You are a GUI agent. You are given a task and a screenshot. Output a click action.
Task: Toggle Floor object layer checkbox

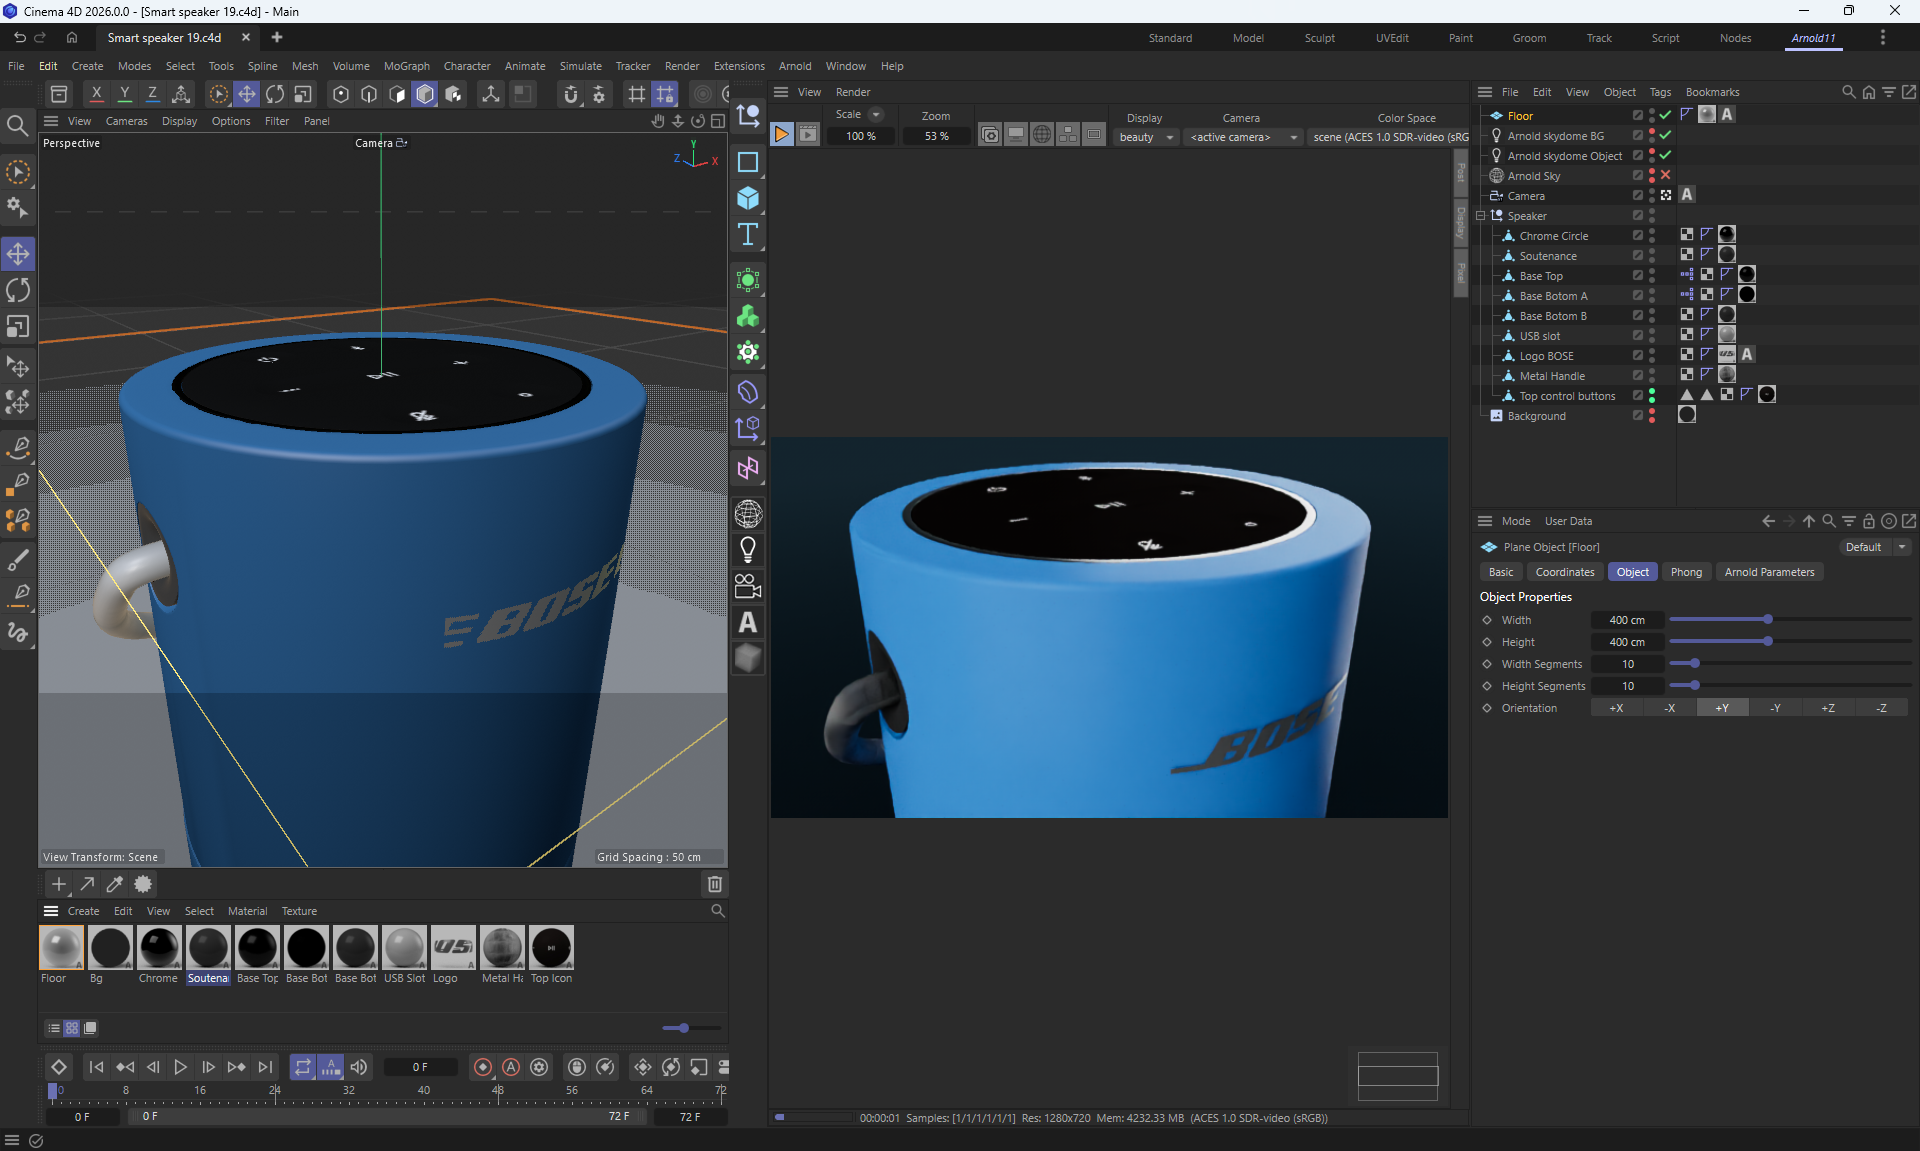[1638, 115]
